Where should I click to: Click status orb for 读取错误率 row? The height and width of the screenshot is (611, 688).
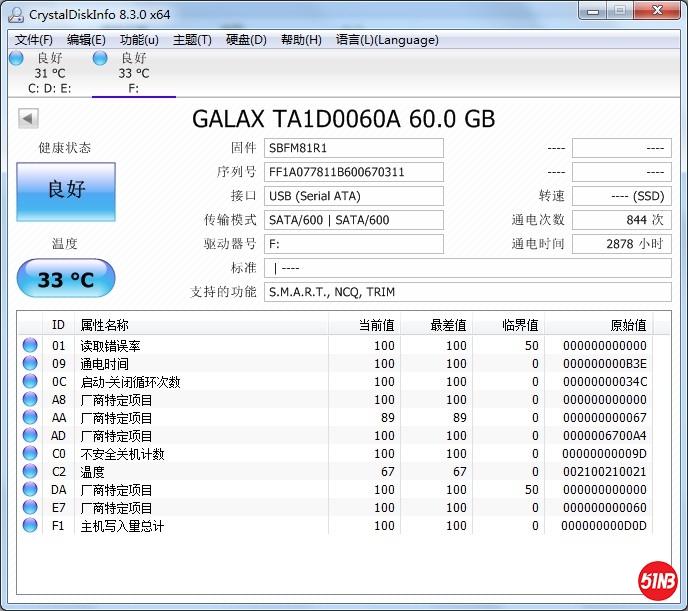pos(30,346)
